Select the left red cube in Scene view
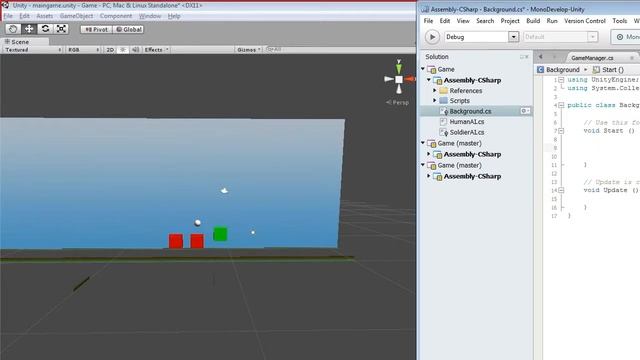Viewport: 640px width, 360px height. [x=176, y=241]
